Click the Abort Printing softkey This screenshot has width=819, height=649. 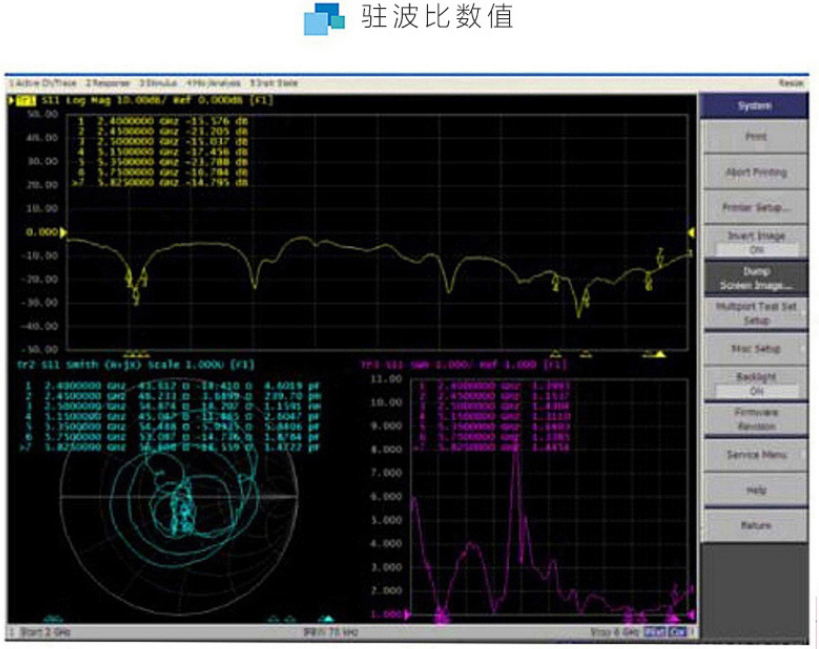(x=755, y=172)
